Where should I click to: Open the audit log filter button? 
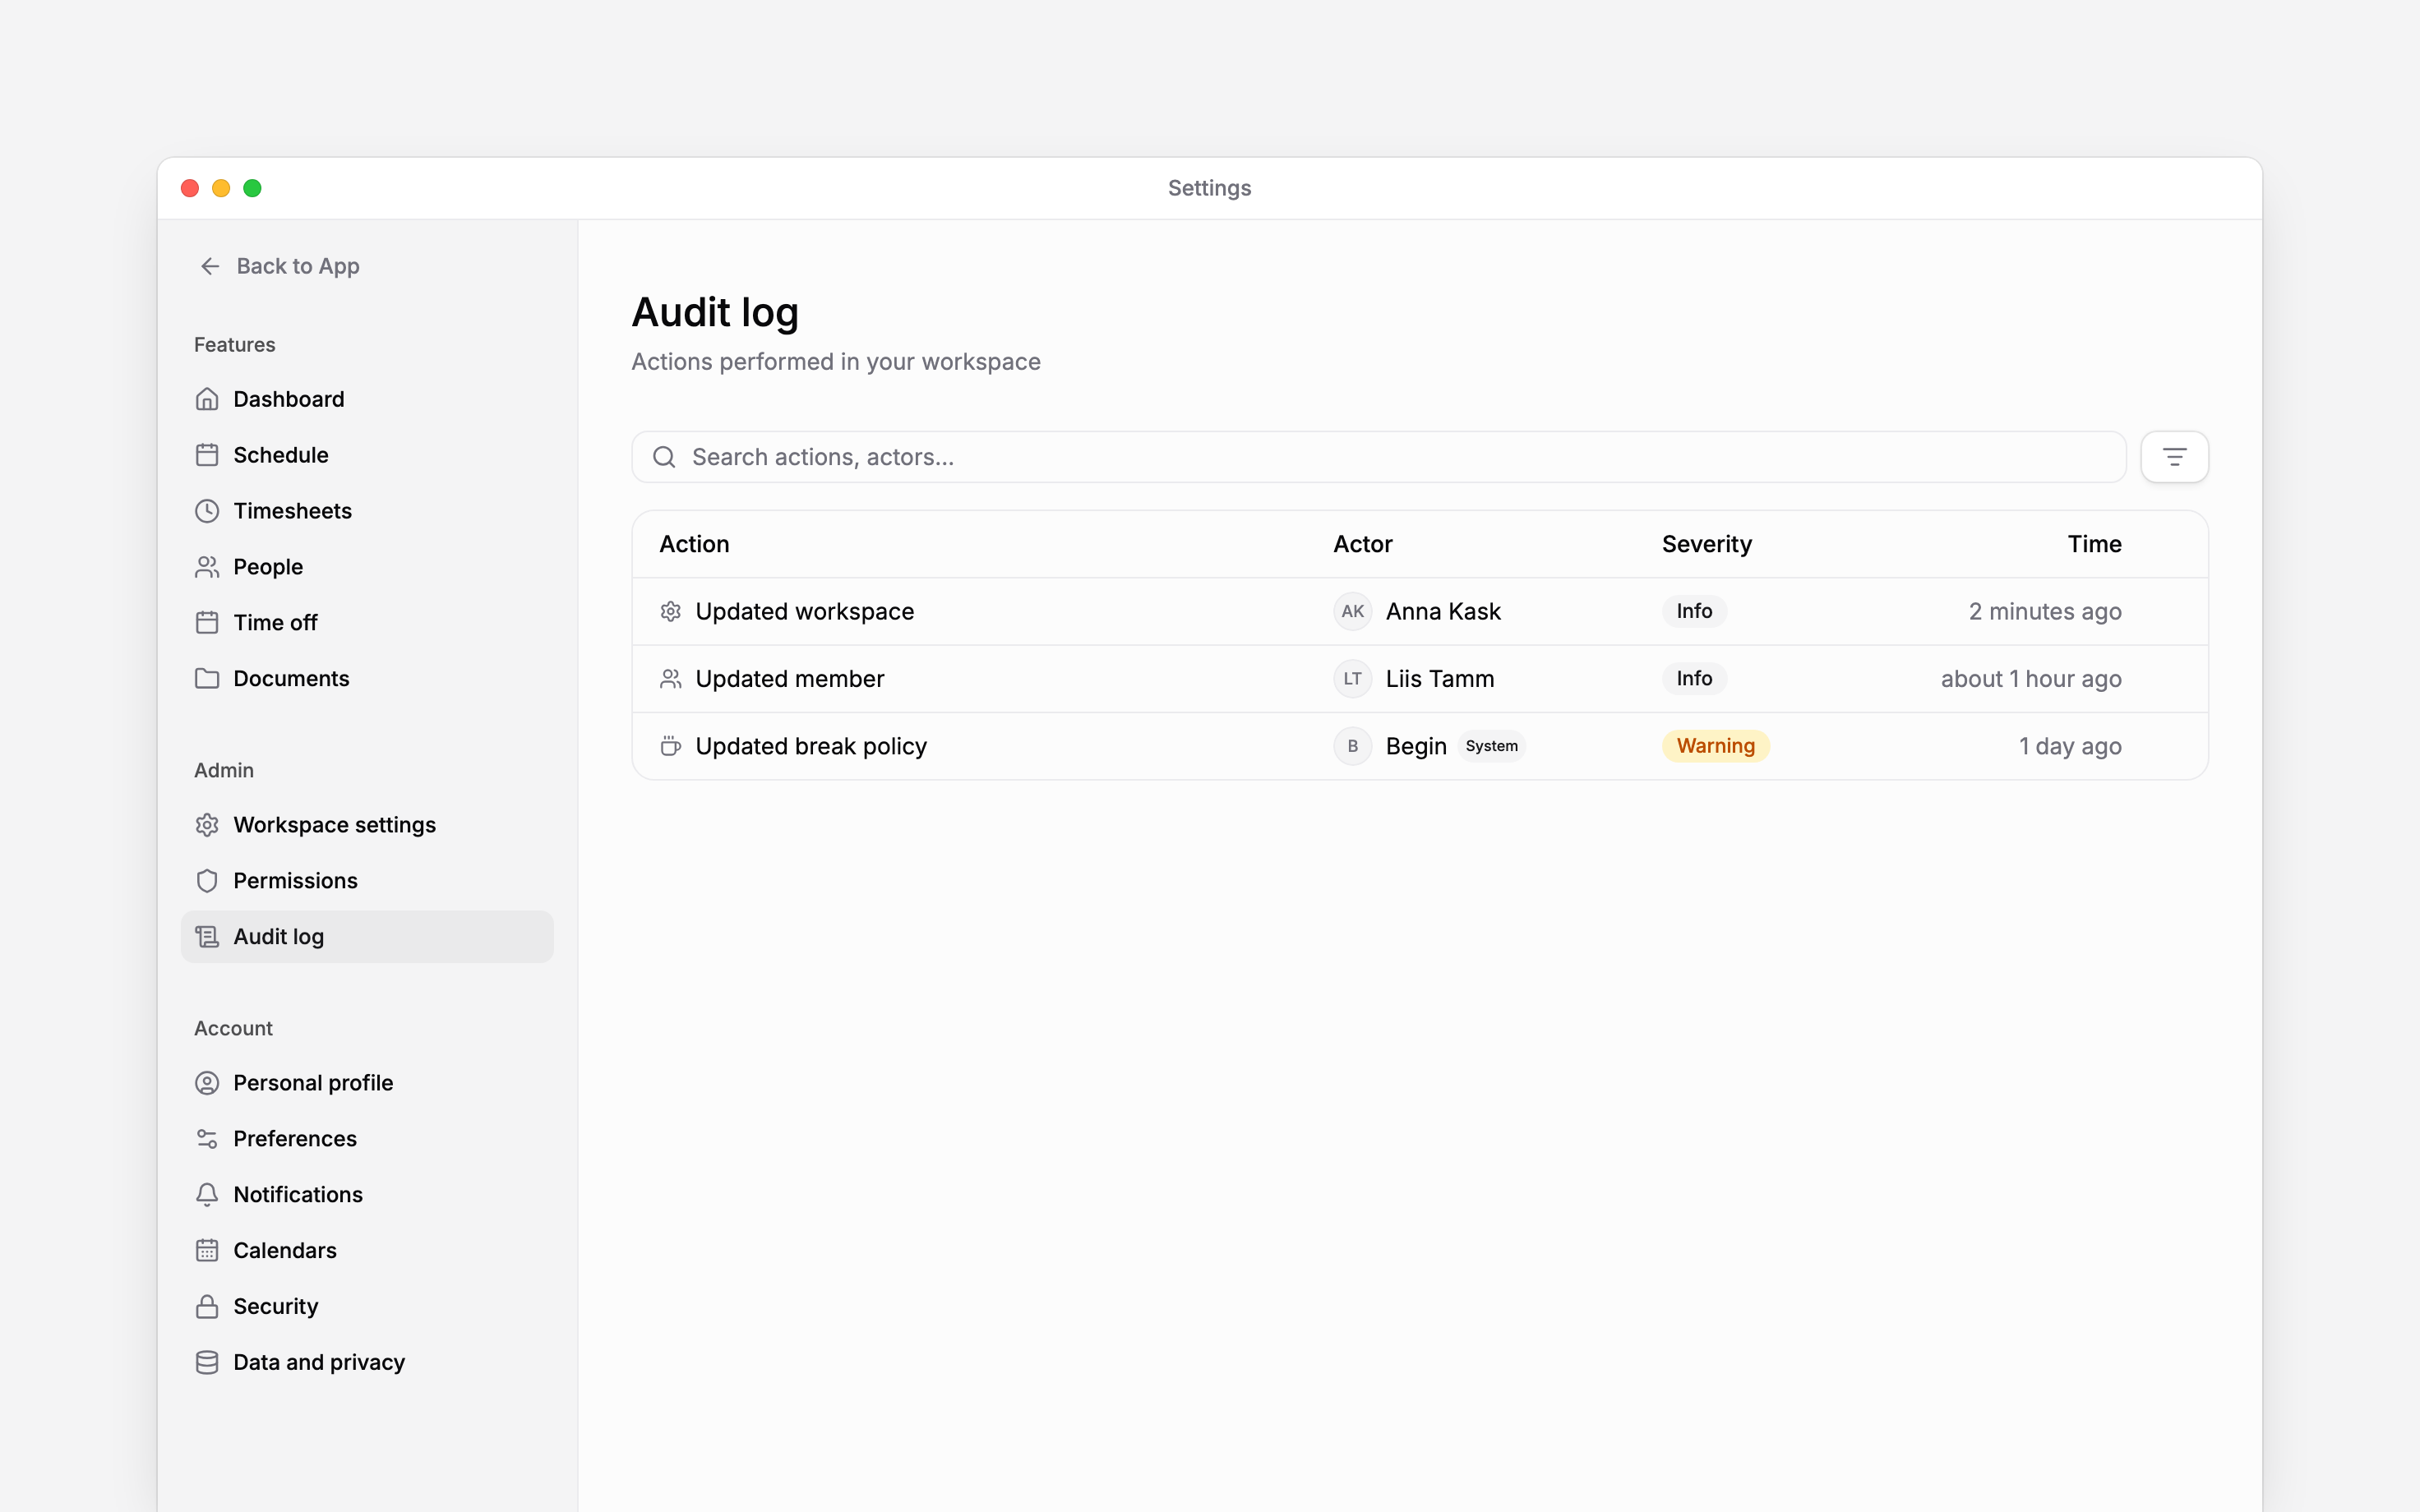click(2174, 457)
